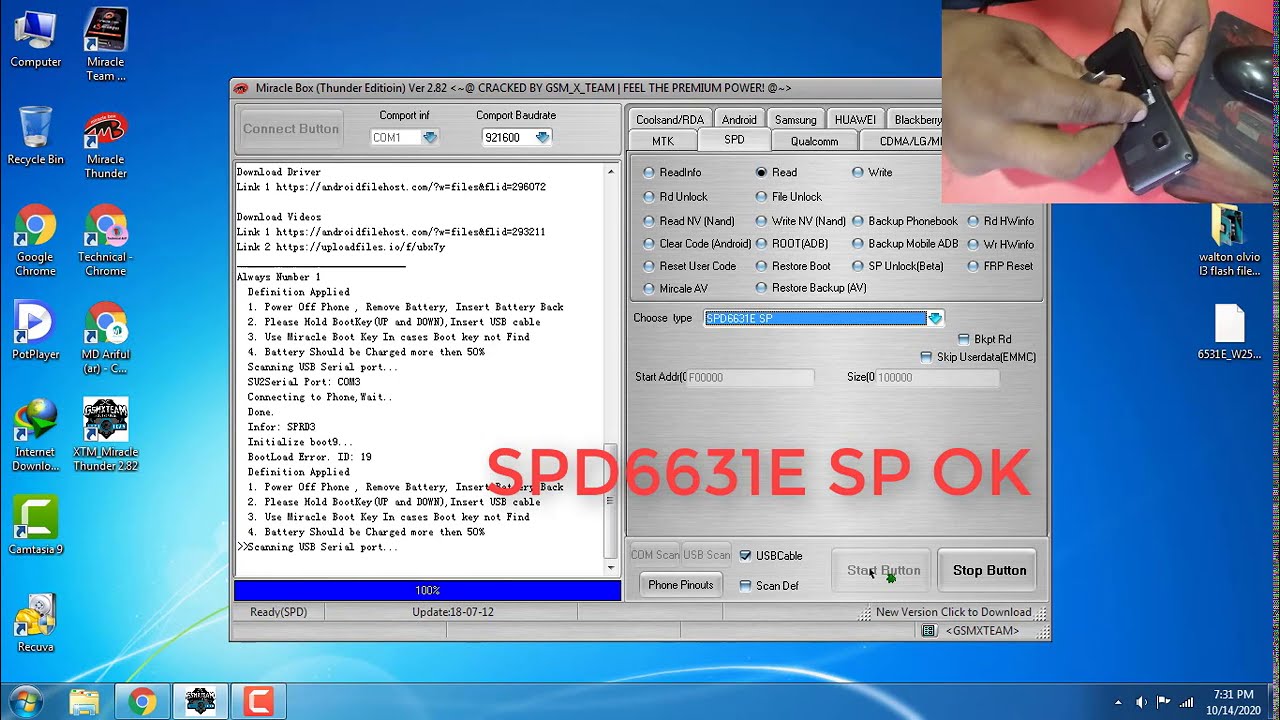1280x720 pixels.
Task: Click the COM Scan button
Action: point(655,555)
